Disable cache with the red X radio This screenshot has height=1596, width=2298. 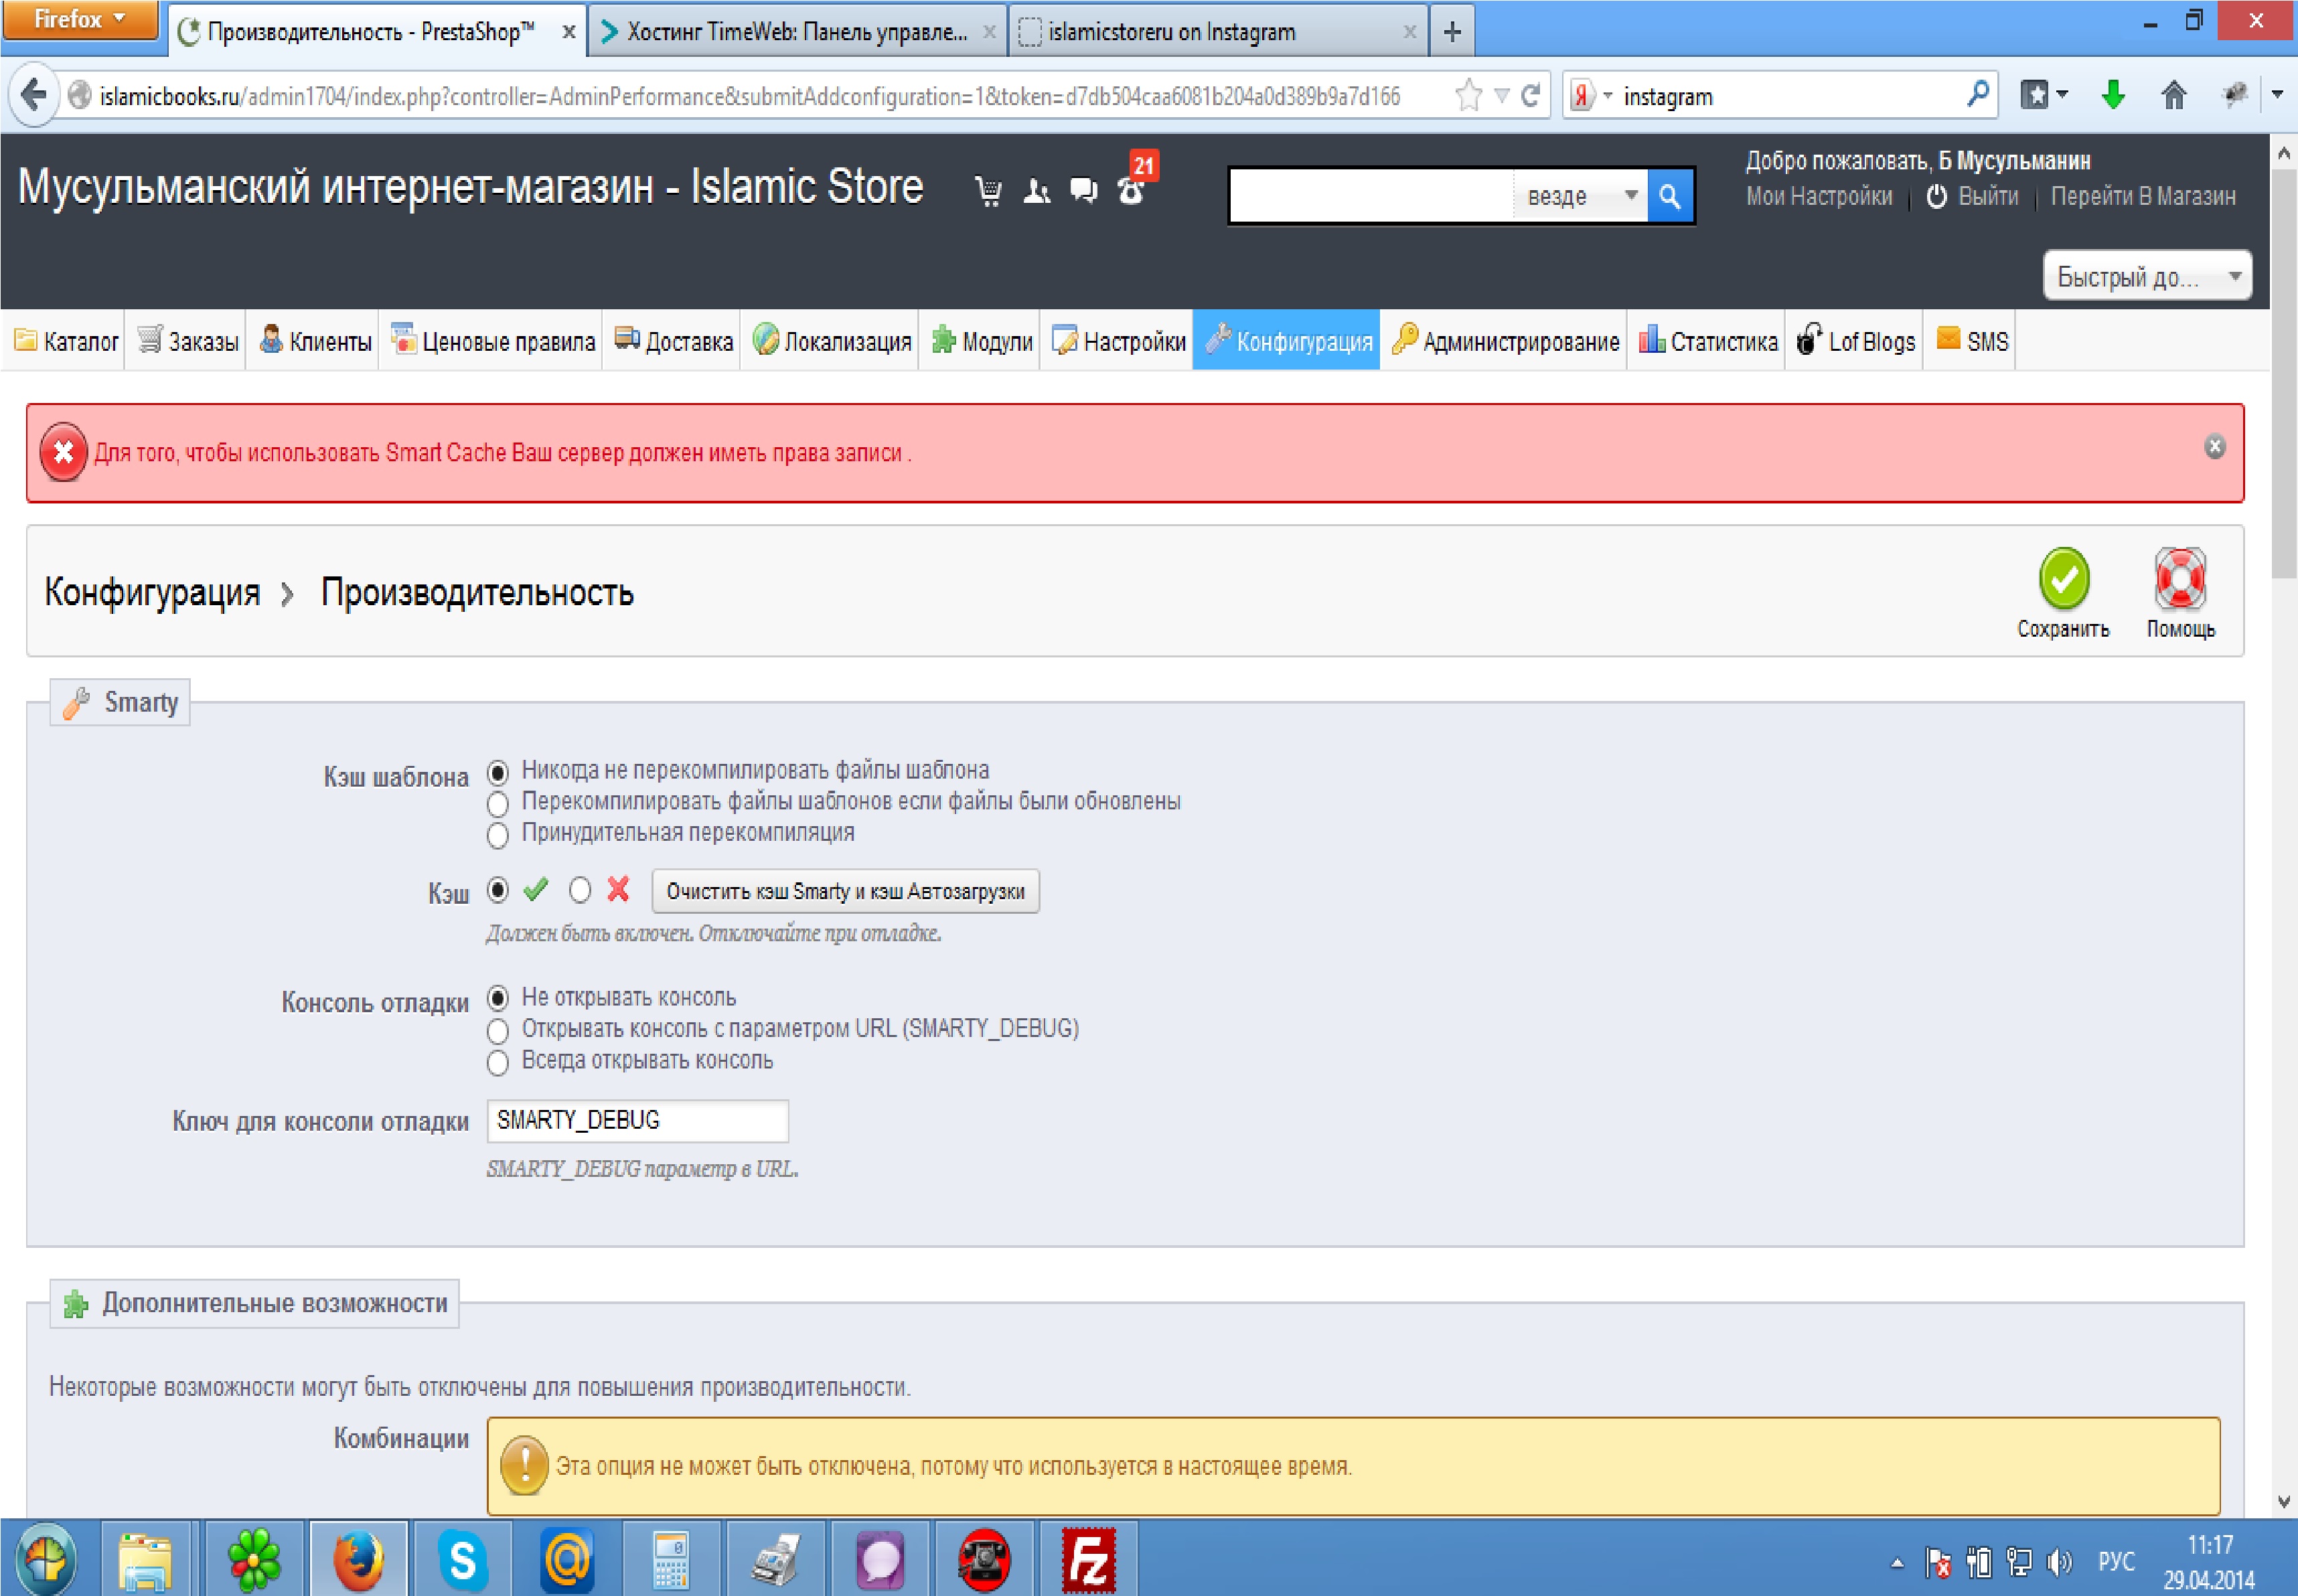tap(580, 890)
